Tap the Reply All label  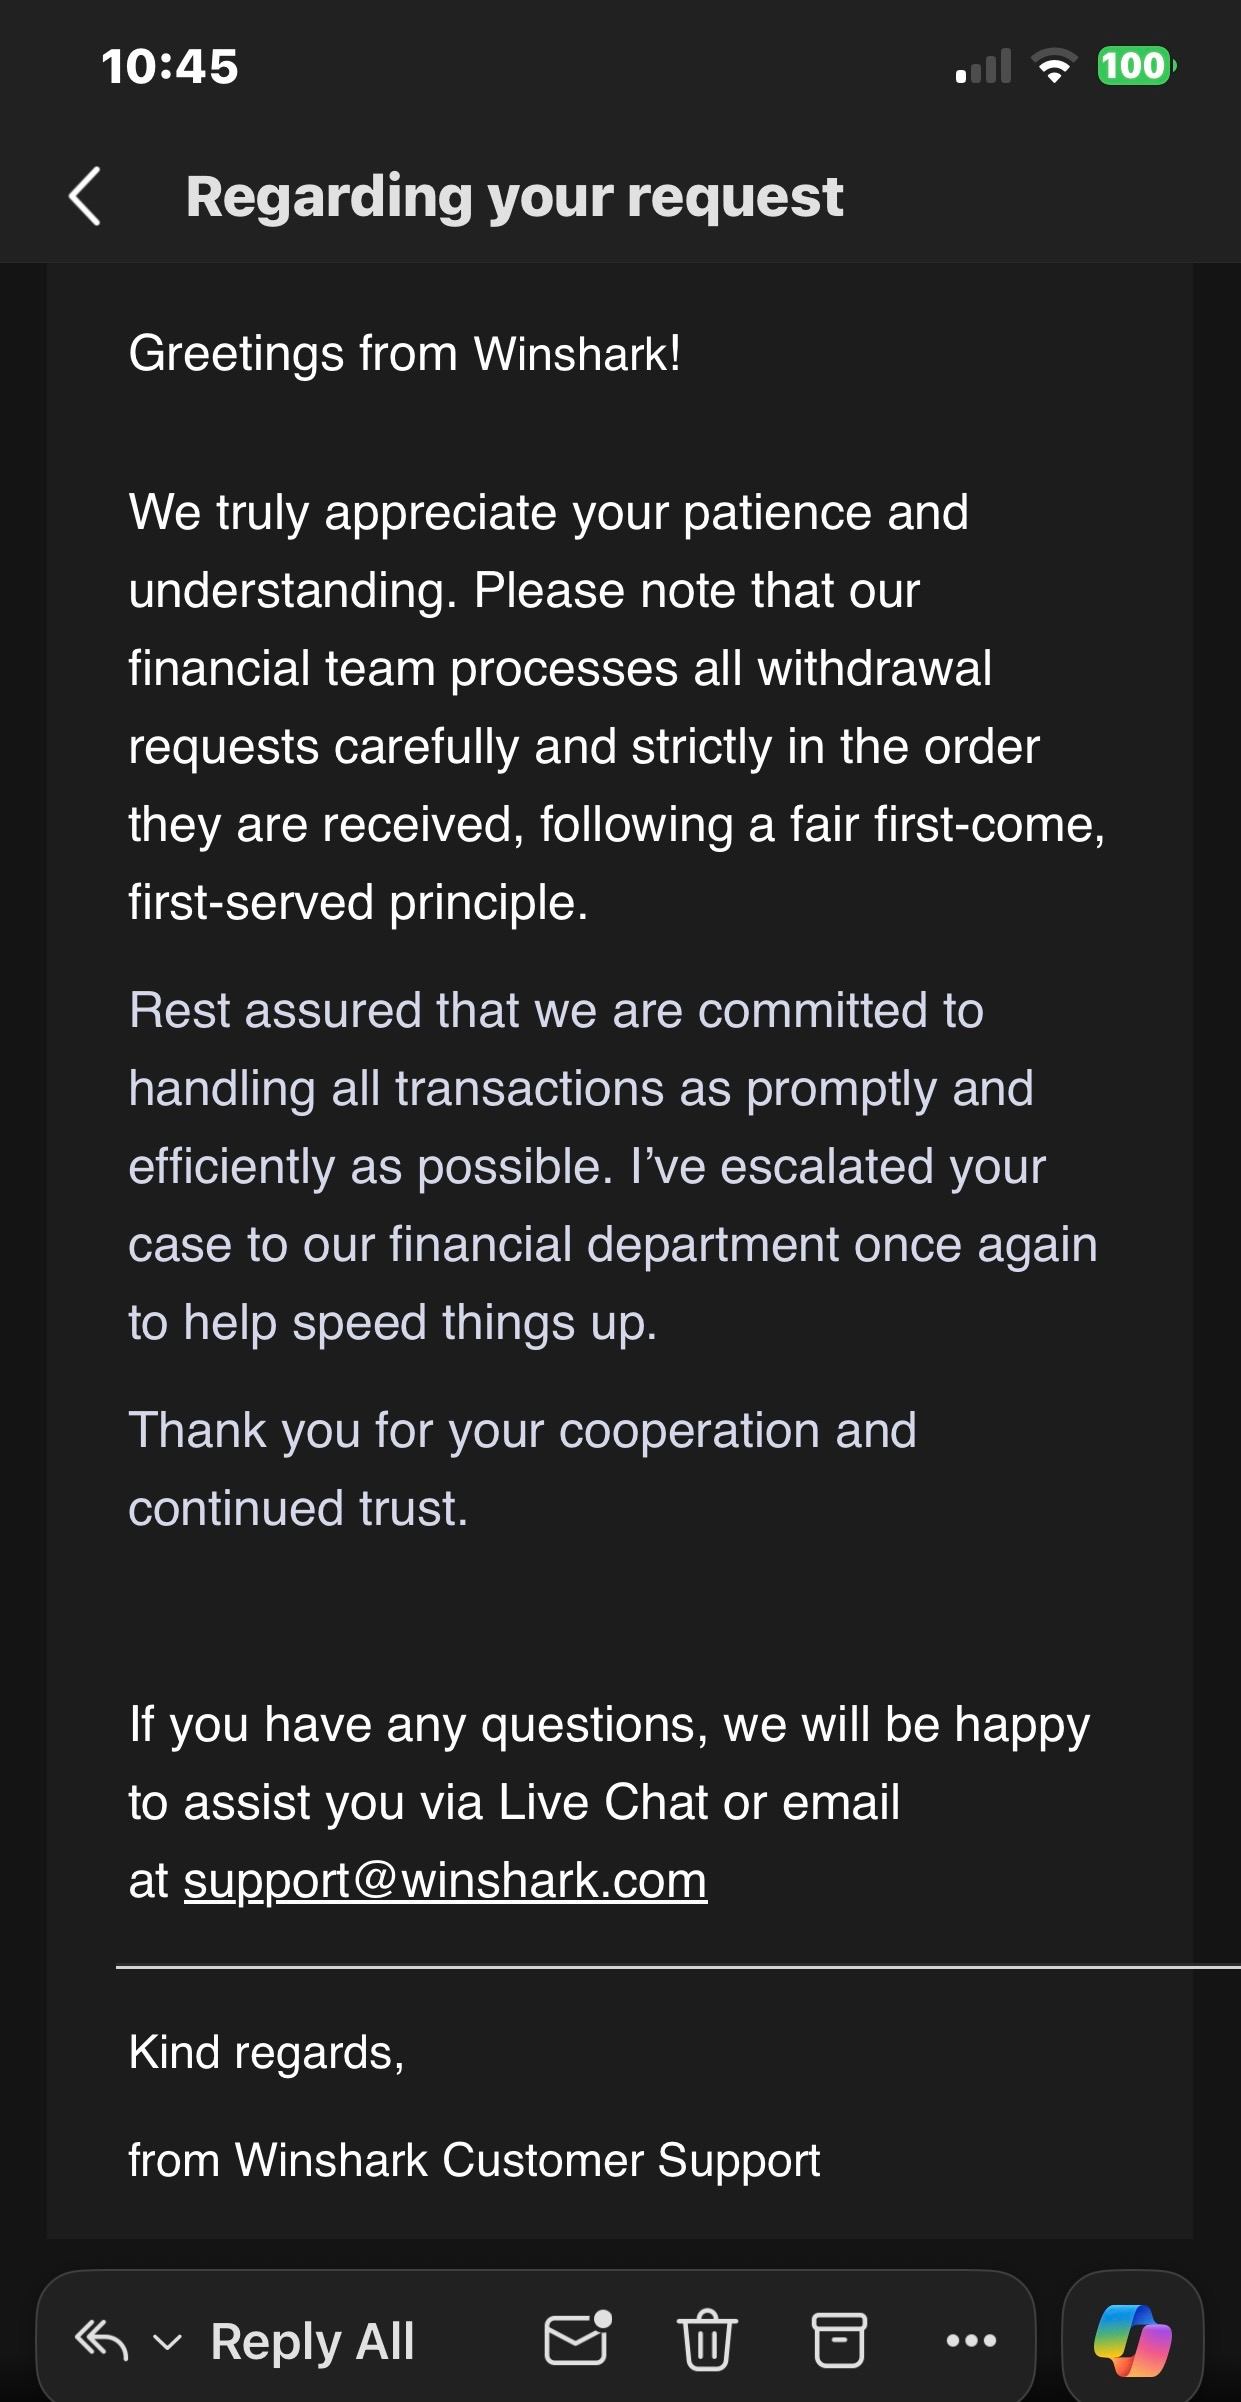pyautogui.click(x=312, y=2342)
